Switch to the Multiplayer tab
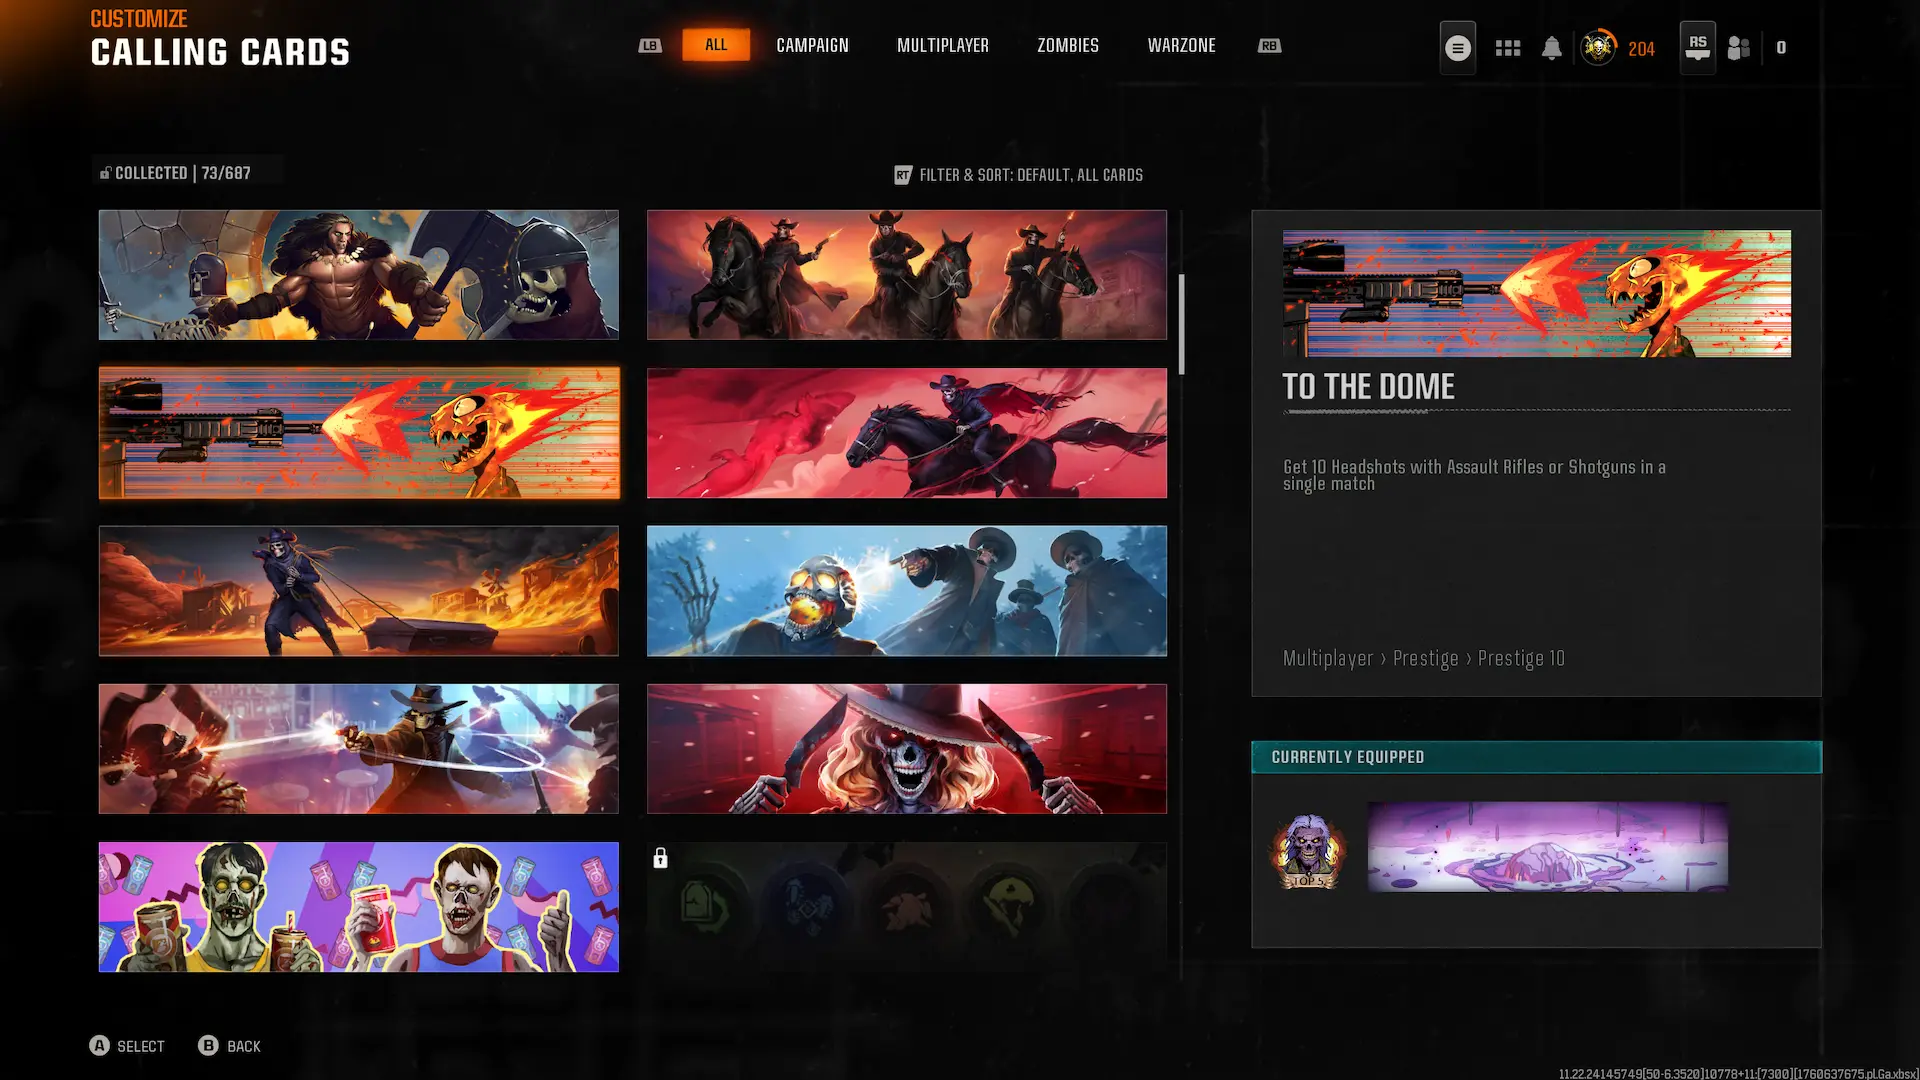The image size is (1920, 1080). (x=942, y=46)
